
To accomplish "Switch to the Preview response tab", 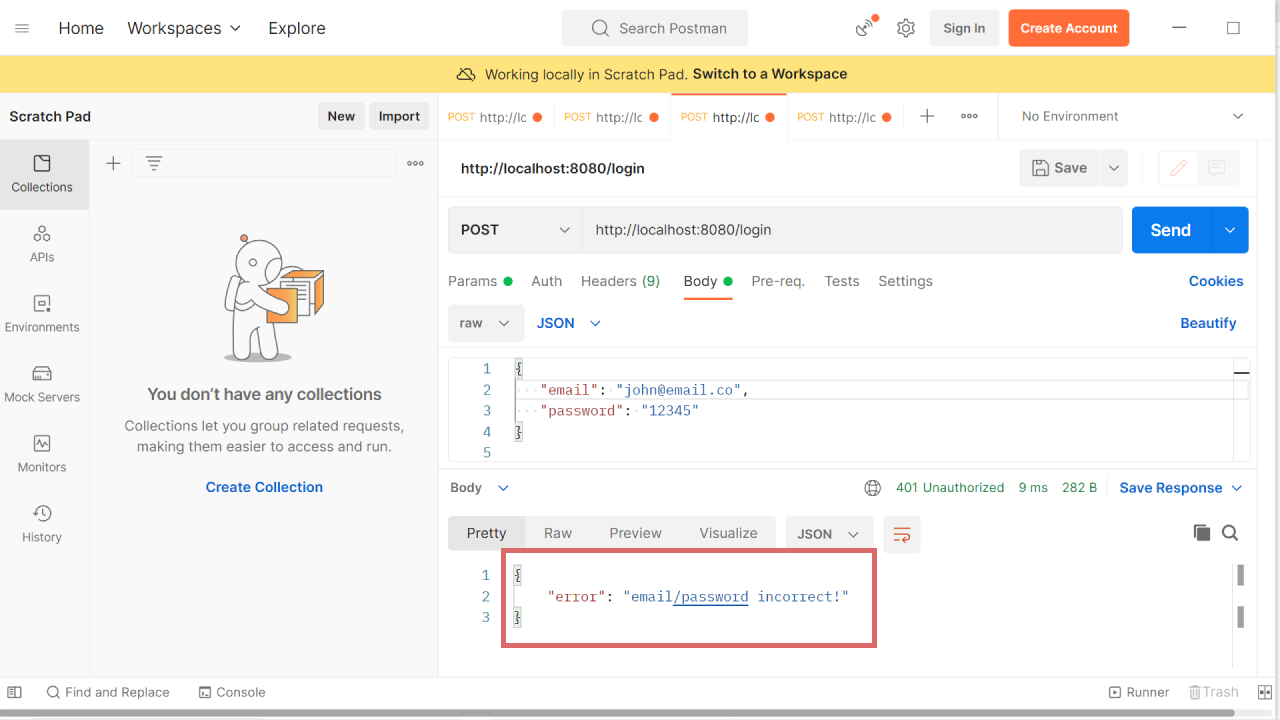I will 635,533.
